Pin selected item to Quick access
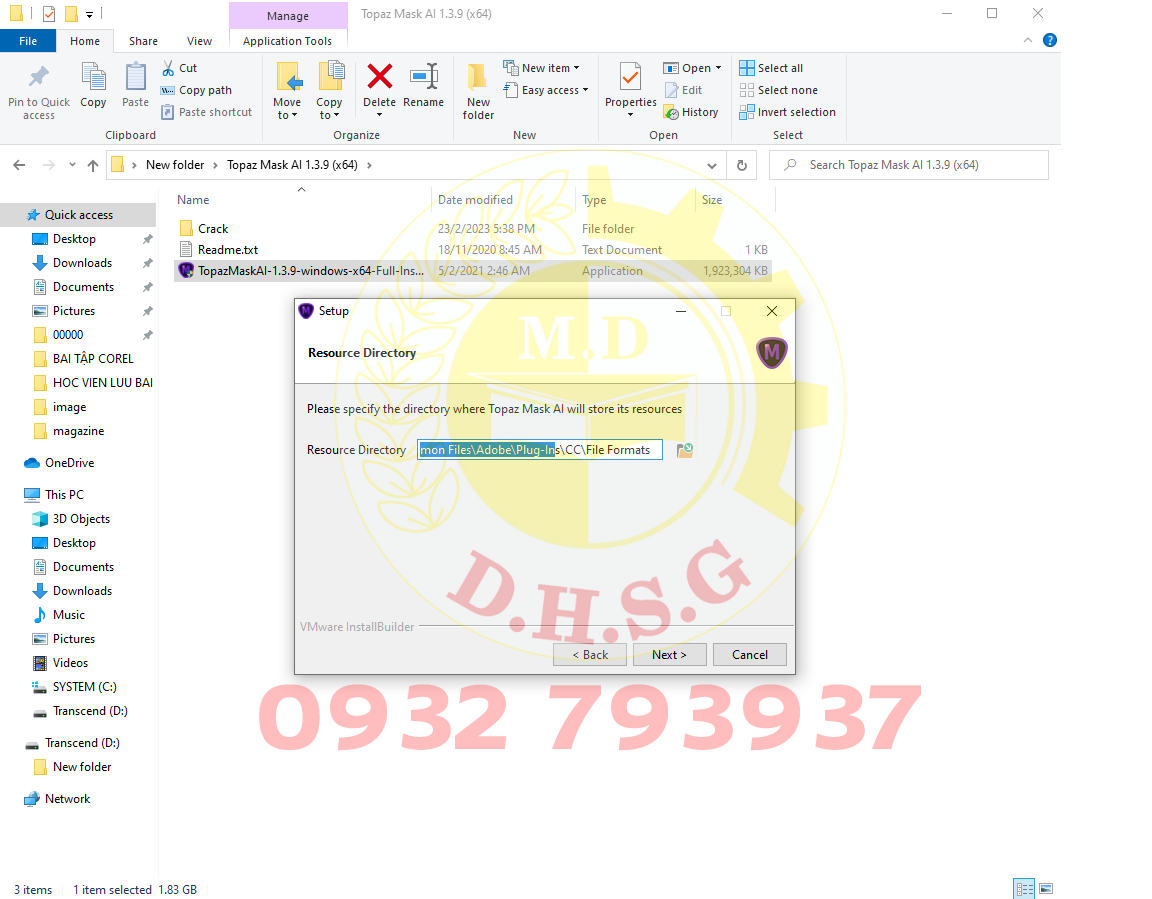The height and width of the screenshot is (899, 1152). click(x=39, y=91)
